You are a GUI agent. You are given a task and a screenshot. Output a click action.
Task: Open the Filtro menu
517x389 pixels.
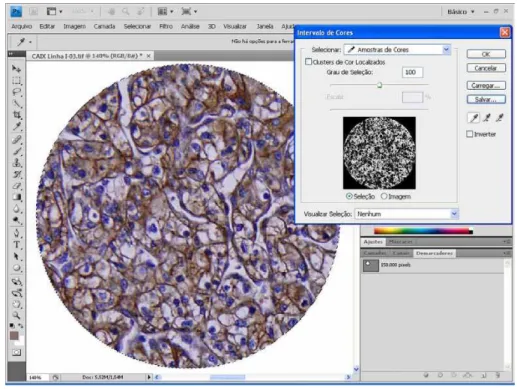click(166, 26)
